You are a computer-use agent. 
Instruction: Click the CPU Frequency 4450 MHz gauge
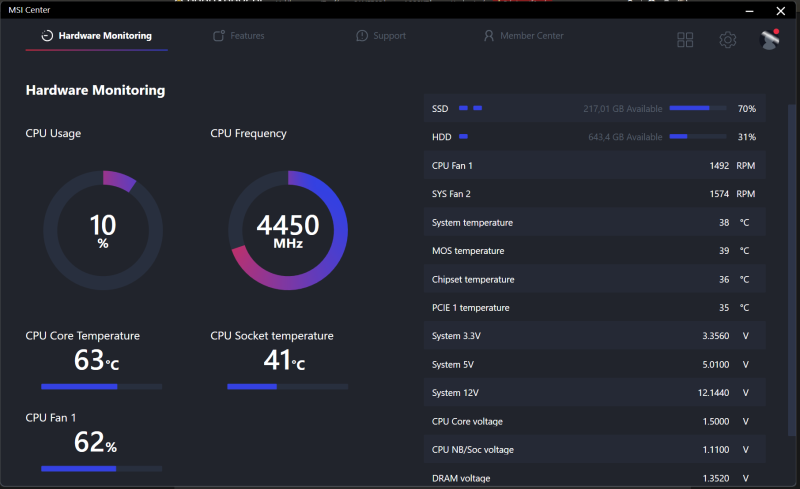[x=288, y=230]
